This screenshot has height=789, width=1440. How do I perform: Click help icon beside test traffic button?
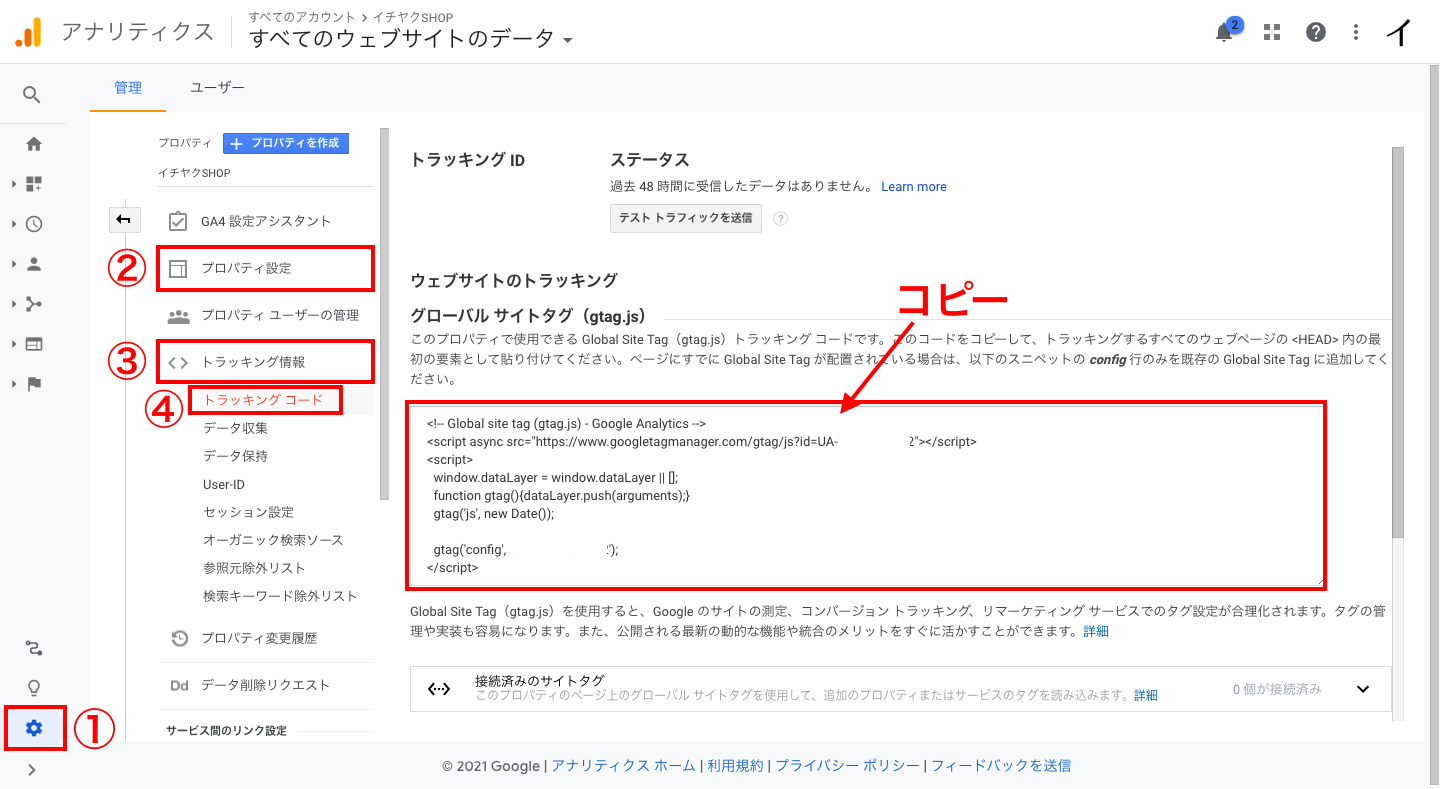tap(780, 218)
